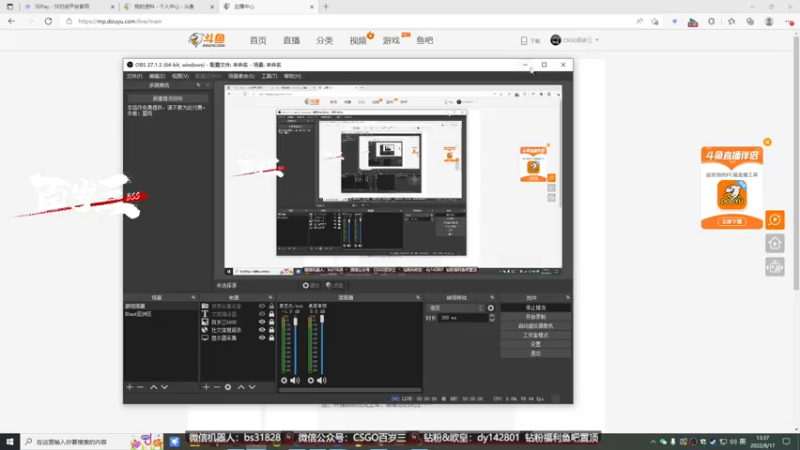The width and height of the screenshot is (800, 450).
Task: Open transition properties gear next to 渐变
Action: pyautogui.click(x=491, y=308)
